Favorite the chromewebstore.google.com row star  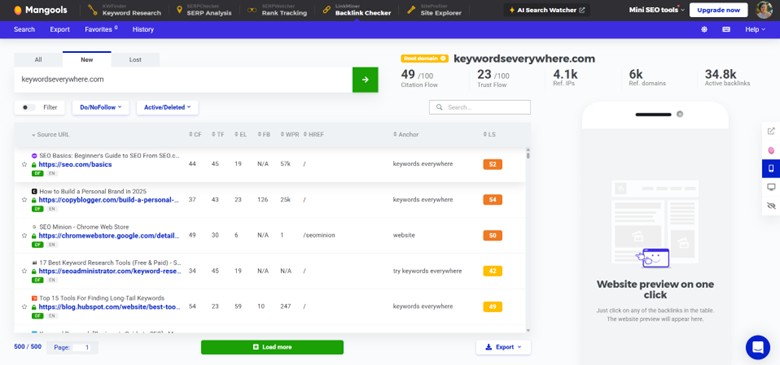24,236
